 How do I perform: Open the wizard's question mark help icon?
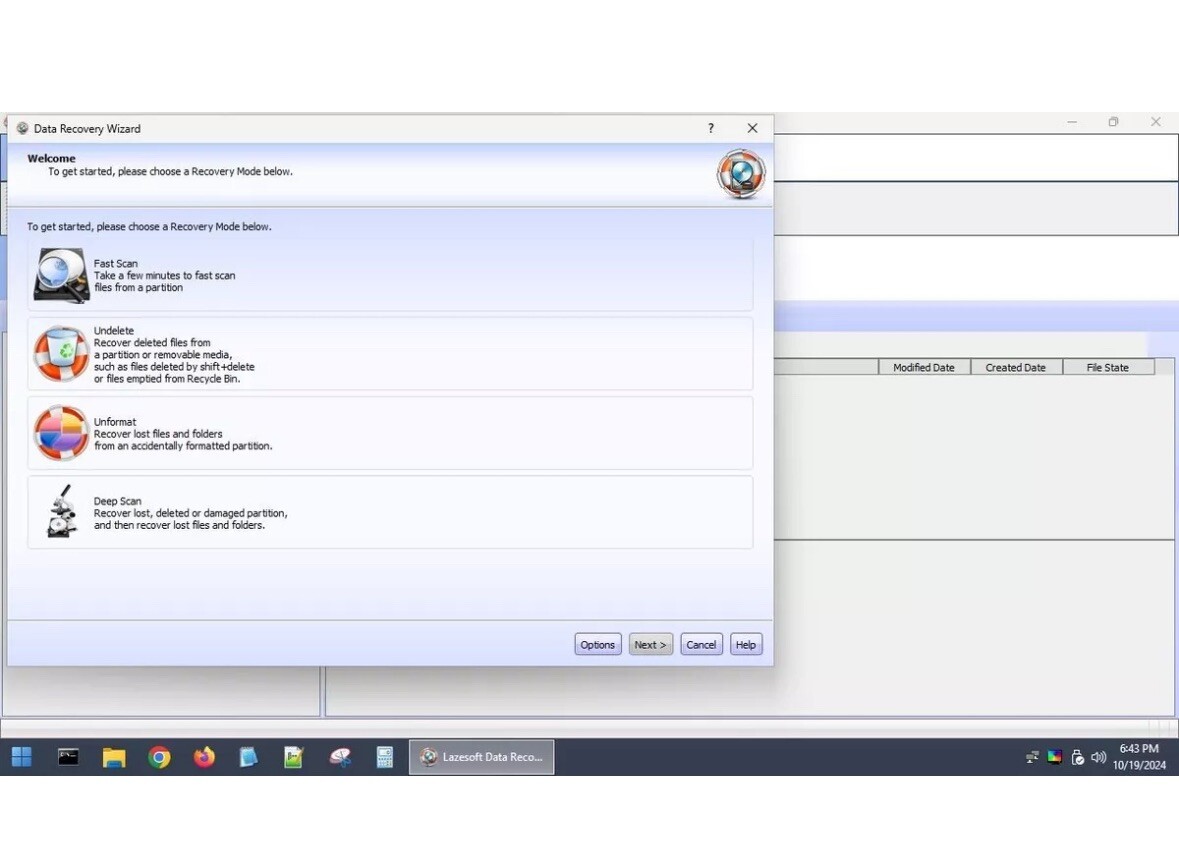[710, 128]
